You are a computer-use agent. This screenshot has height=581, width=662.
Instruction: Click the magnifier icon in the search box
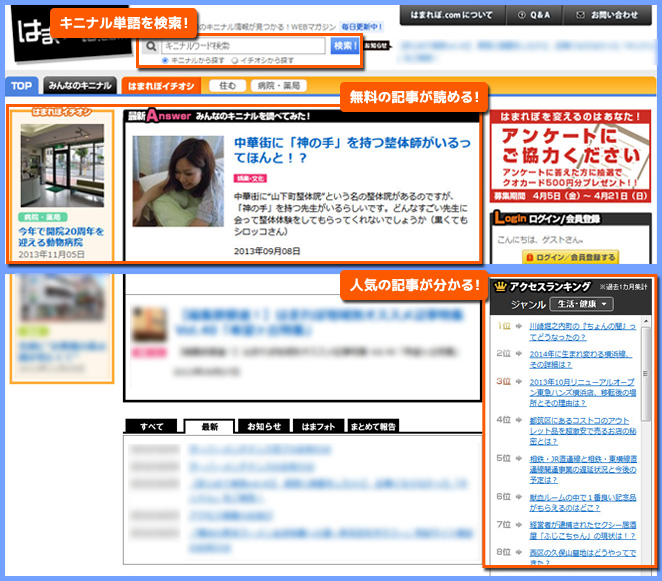(150, 46)
